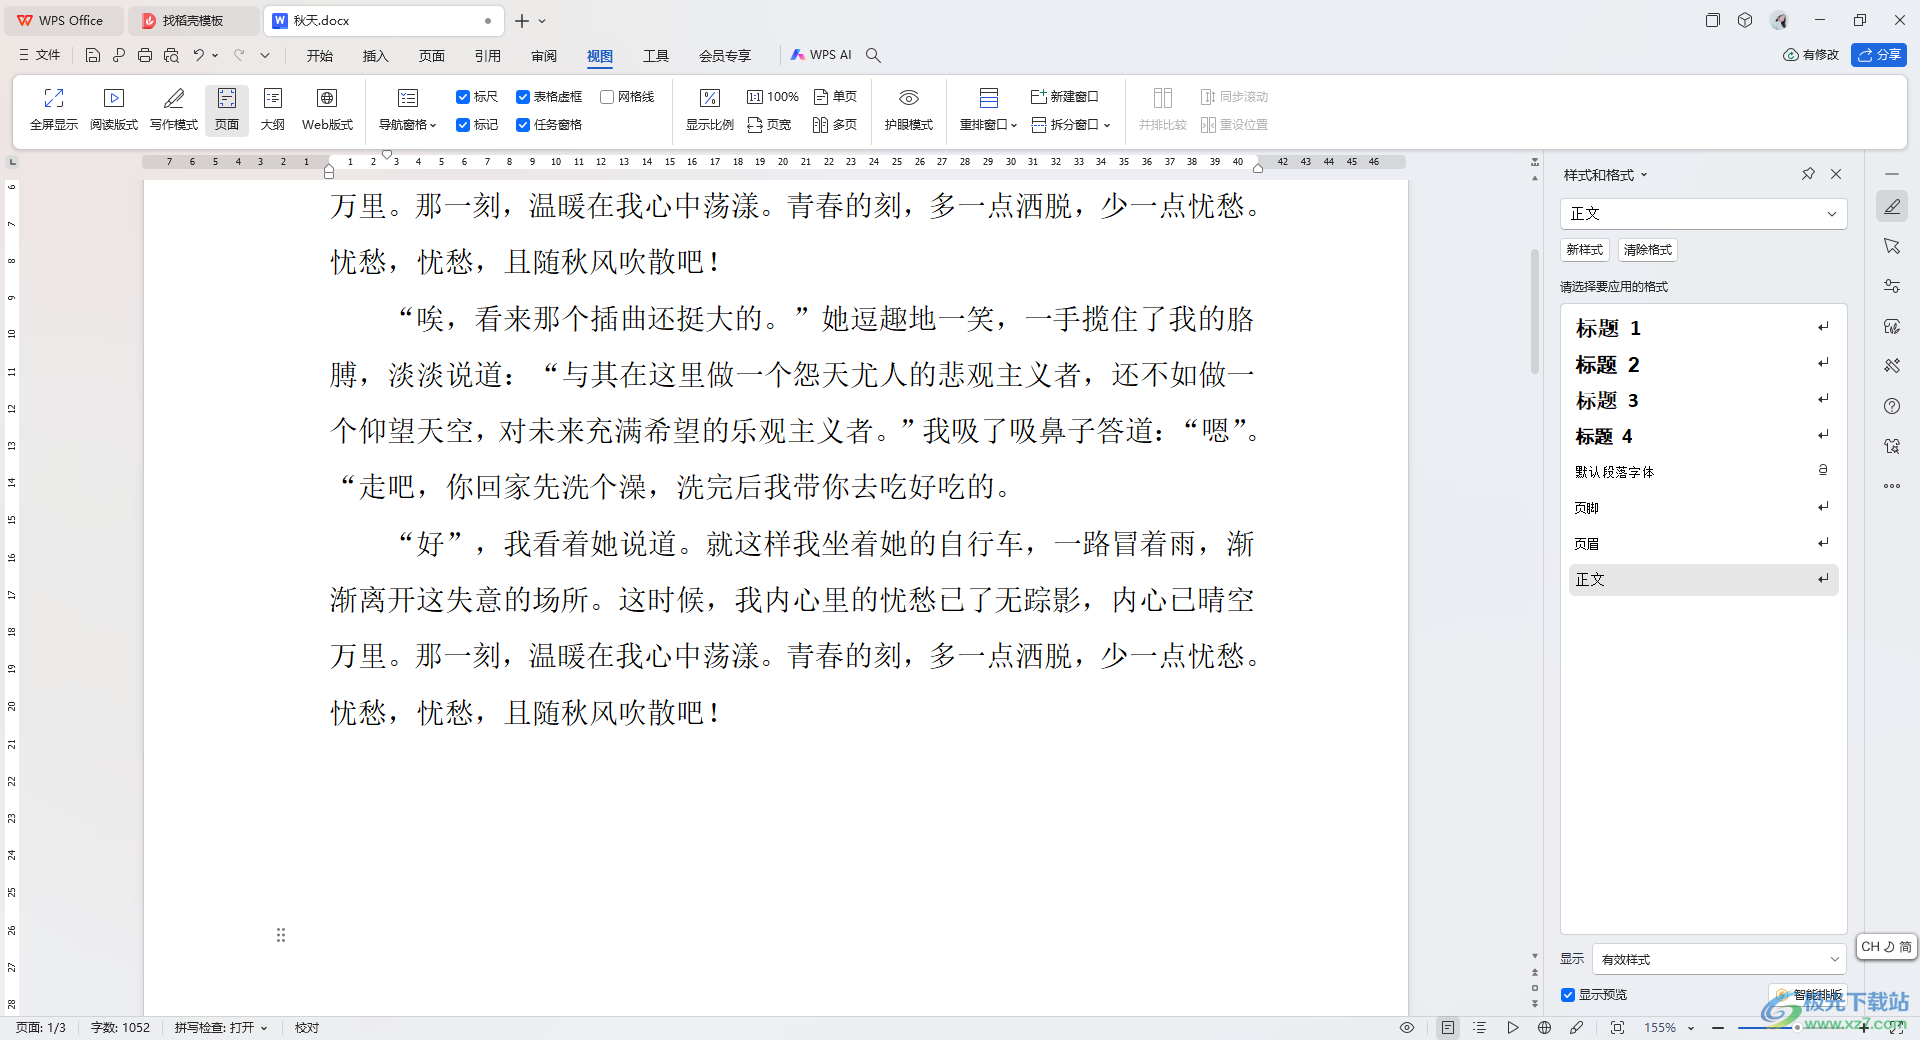This screenshot has height=1040, width=1920.
Task: Select page view (页面) in ribbon
Action: (227, 109)
